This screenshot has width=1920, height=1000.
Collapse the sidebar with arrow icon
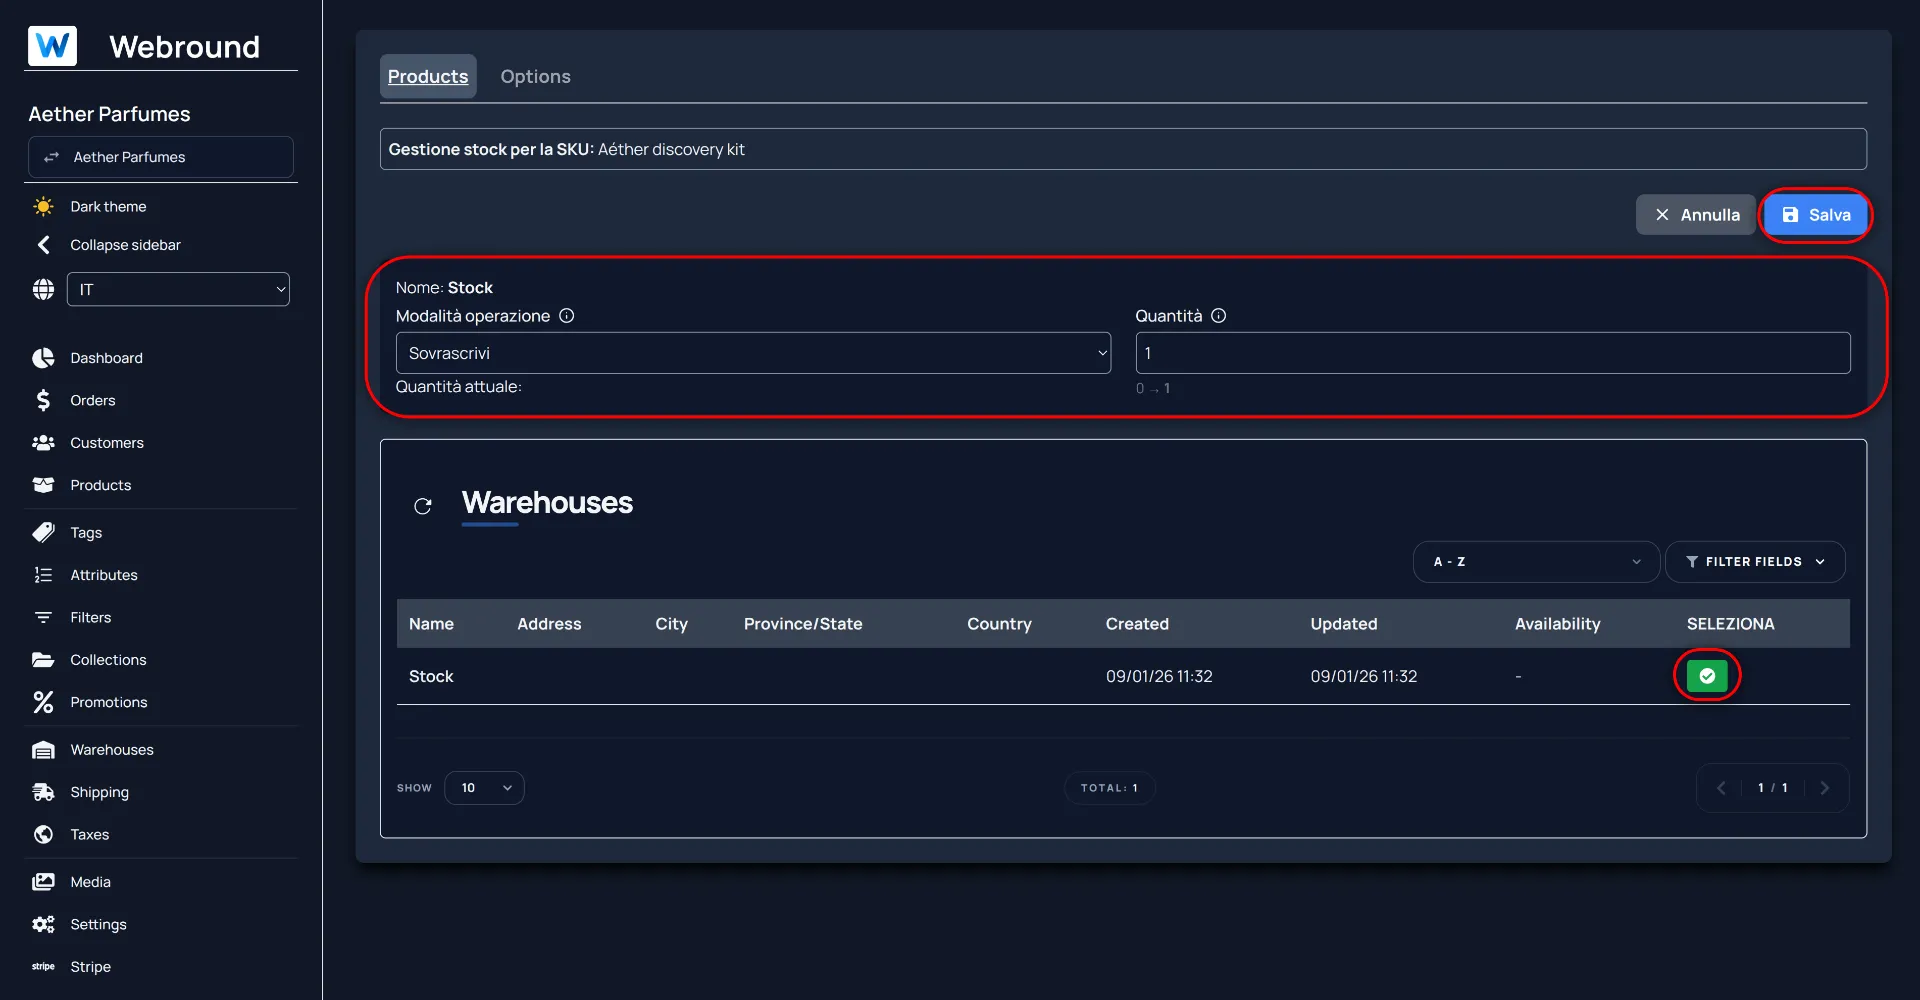[43, 245]
